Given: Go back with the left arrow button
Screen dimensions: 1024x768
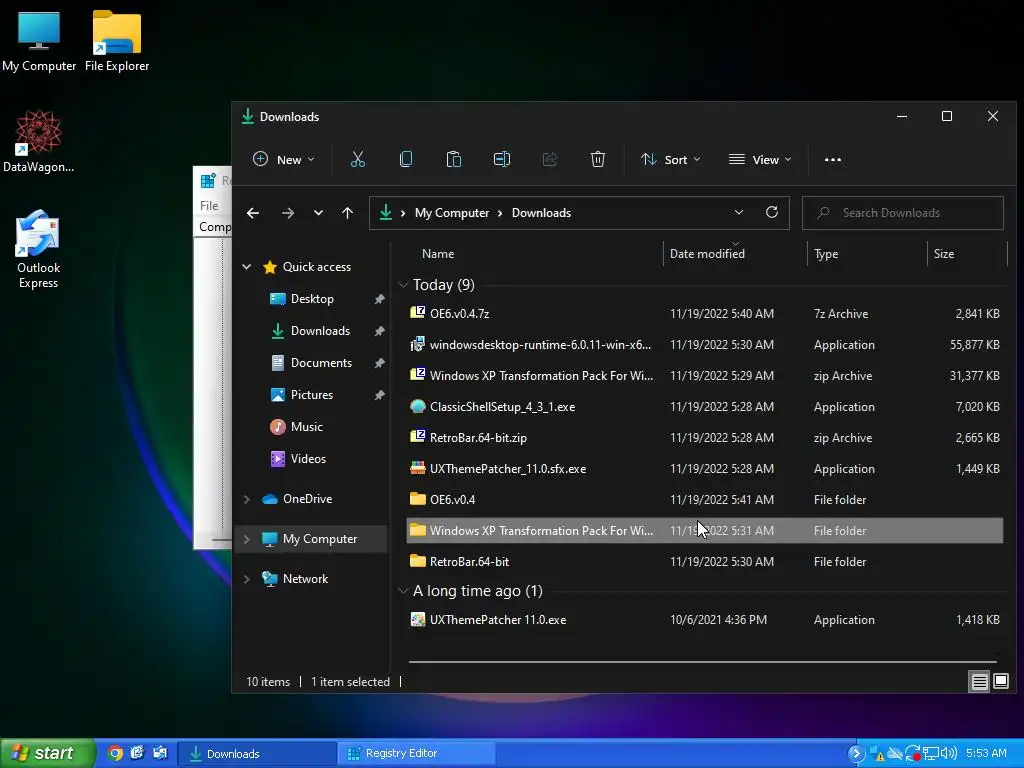Looking at the screenshot, I should click(253, 213).
